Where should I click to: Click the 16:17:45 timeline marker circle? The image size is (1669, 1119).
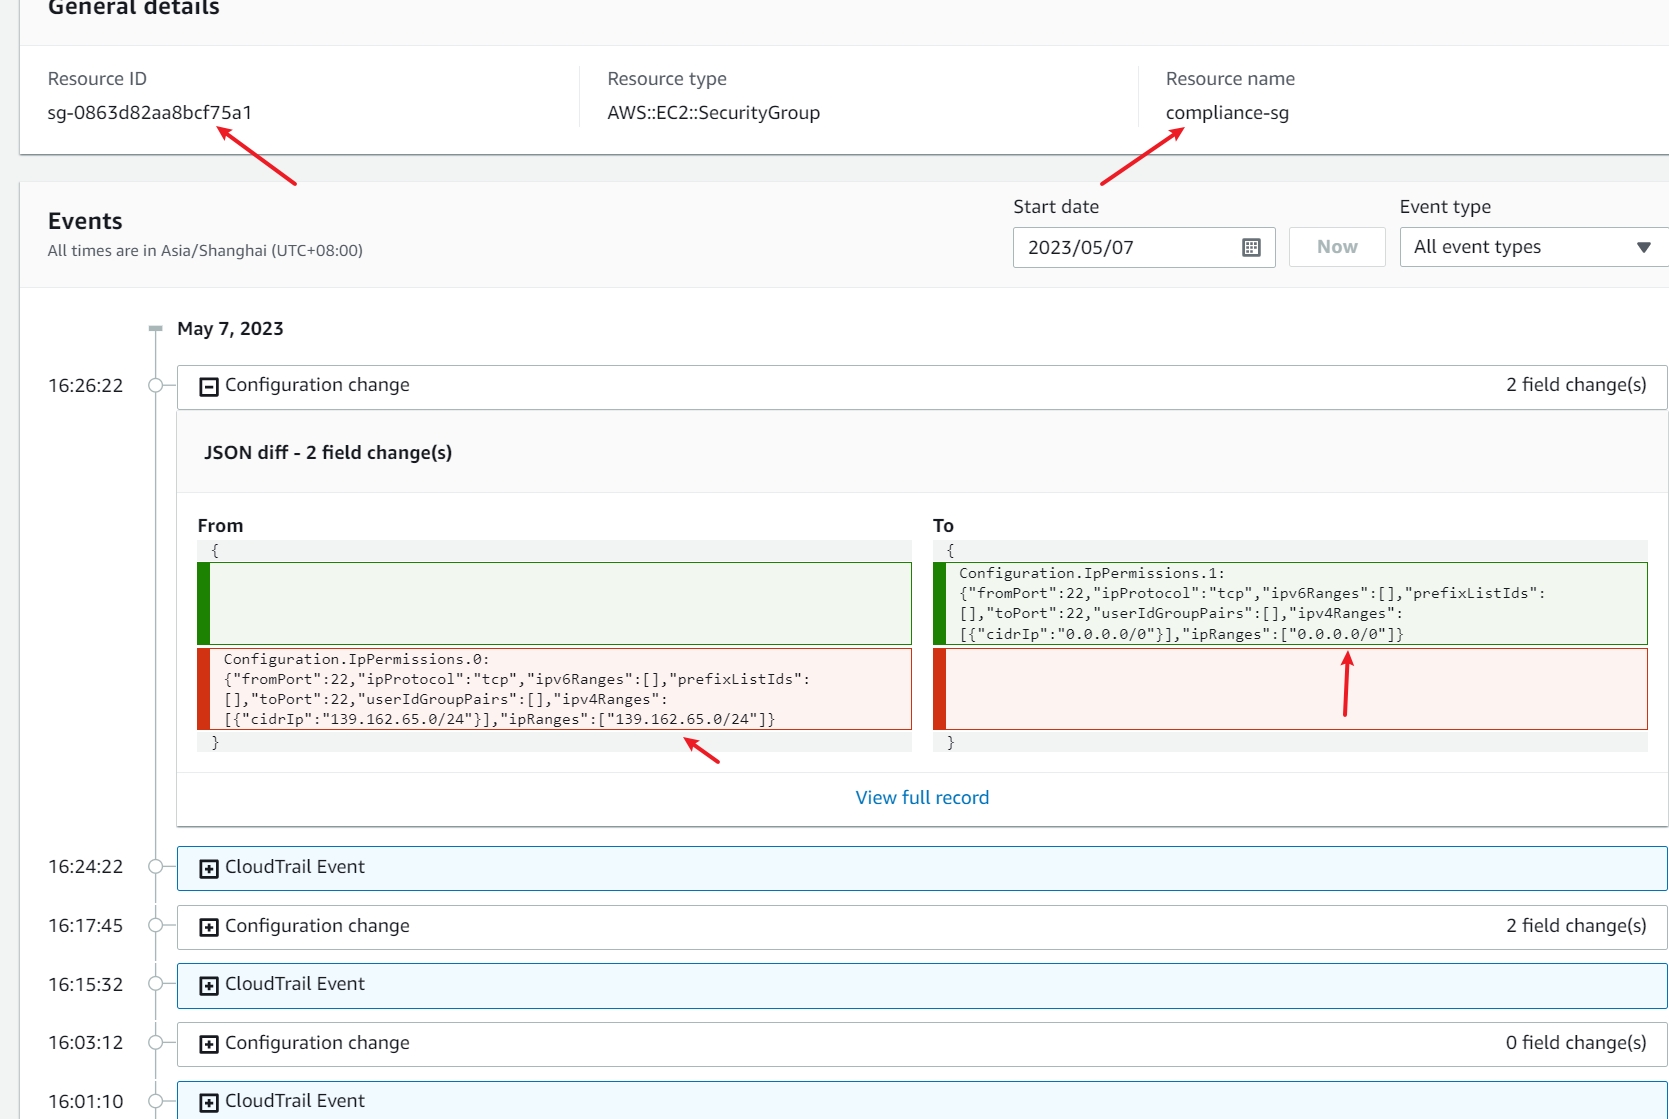156,926
